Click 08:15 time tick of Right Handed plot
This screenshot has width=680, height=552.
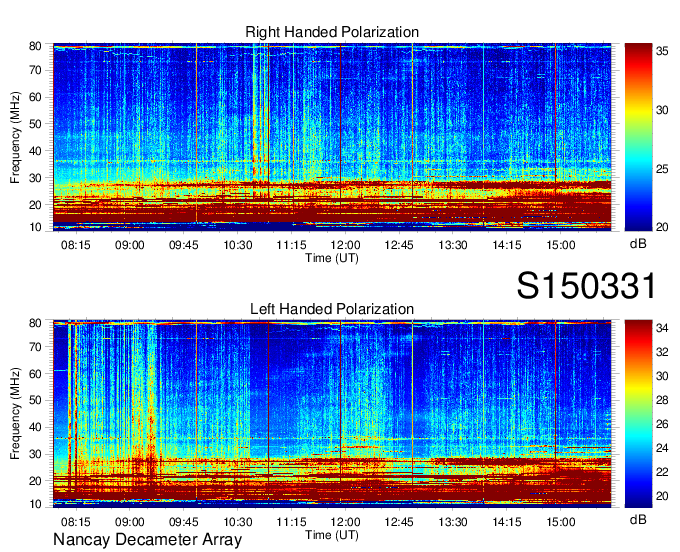pyautogui.click(x=75, y=245)
